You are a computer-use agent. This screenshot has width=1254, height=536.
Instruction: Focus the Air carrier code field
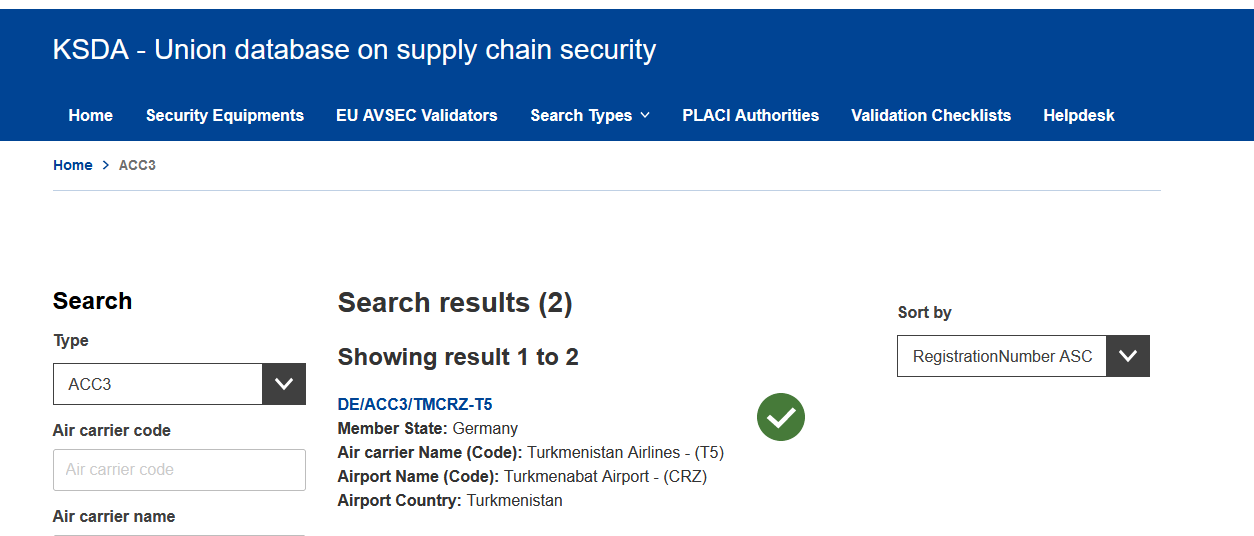click(179, 470)
